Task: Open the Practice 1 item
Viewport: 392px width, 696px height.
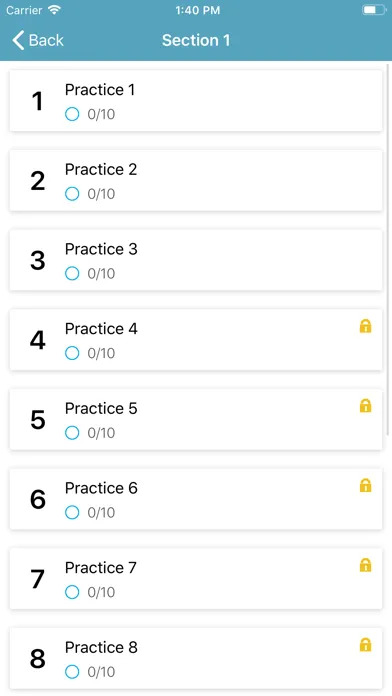Action: pyautogui.click(x=196, y=101)
